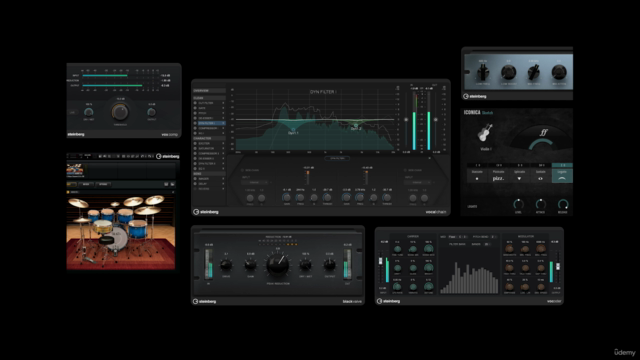Expand the EQ I row arrow
Viewport: 640px width, 360px height.
[x=223, y=133]
